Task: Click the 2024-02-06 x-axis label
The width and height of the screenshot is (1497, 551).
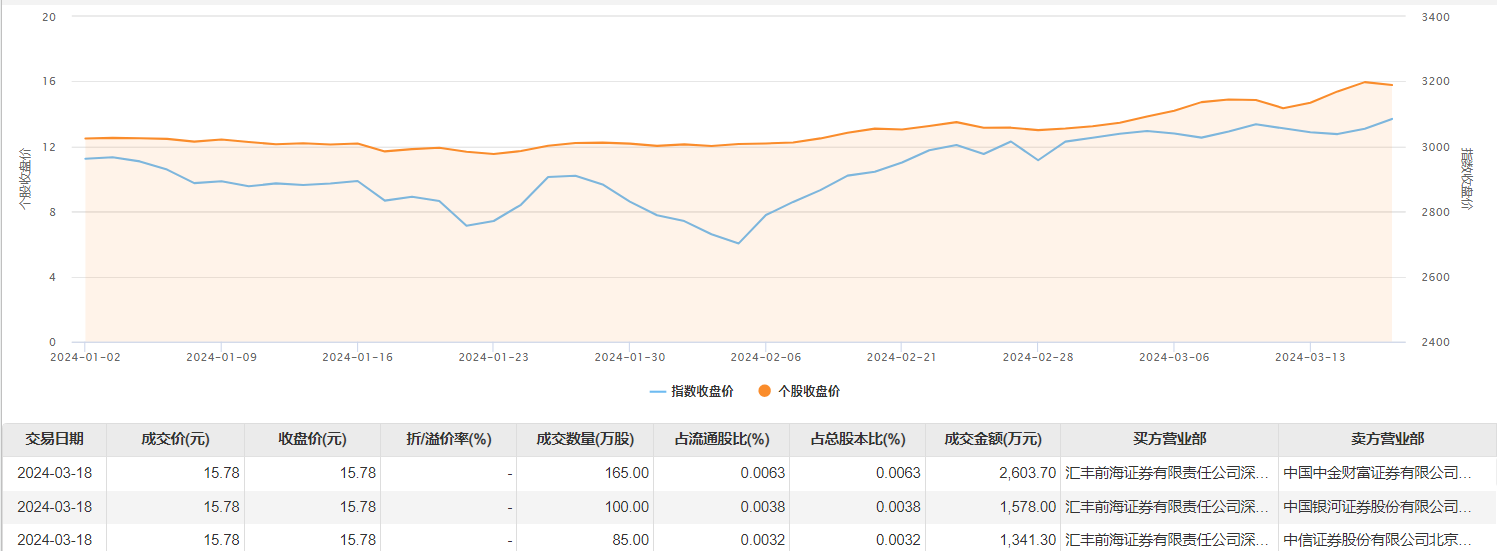Action: [765, 356]
